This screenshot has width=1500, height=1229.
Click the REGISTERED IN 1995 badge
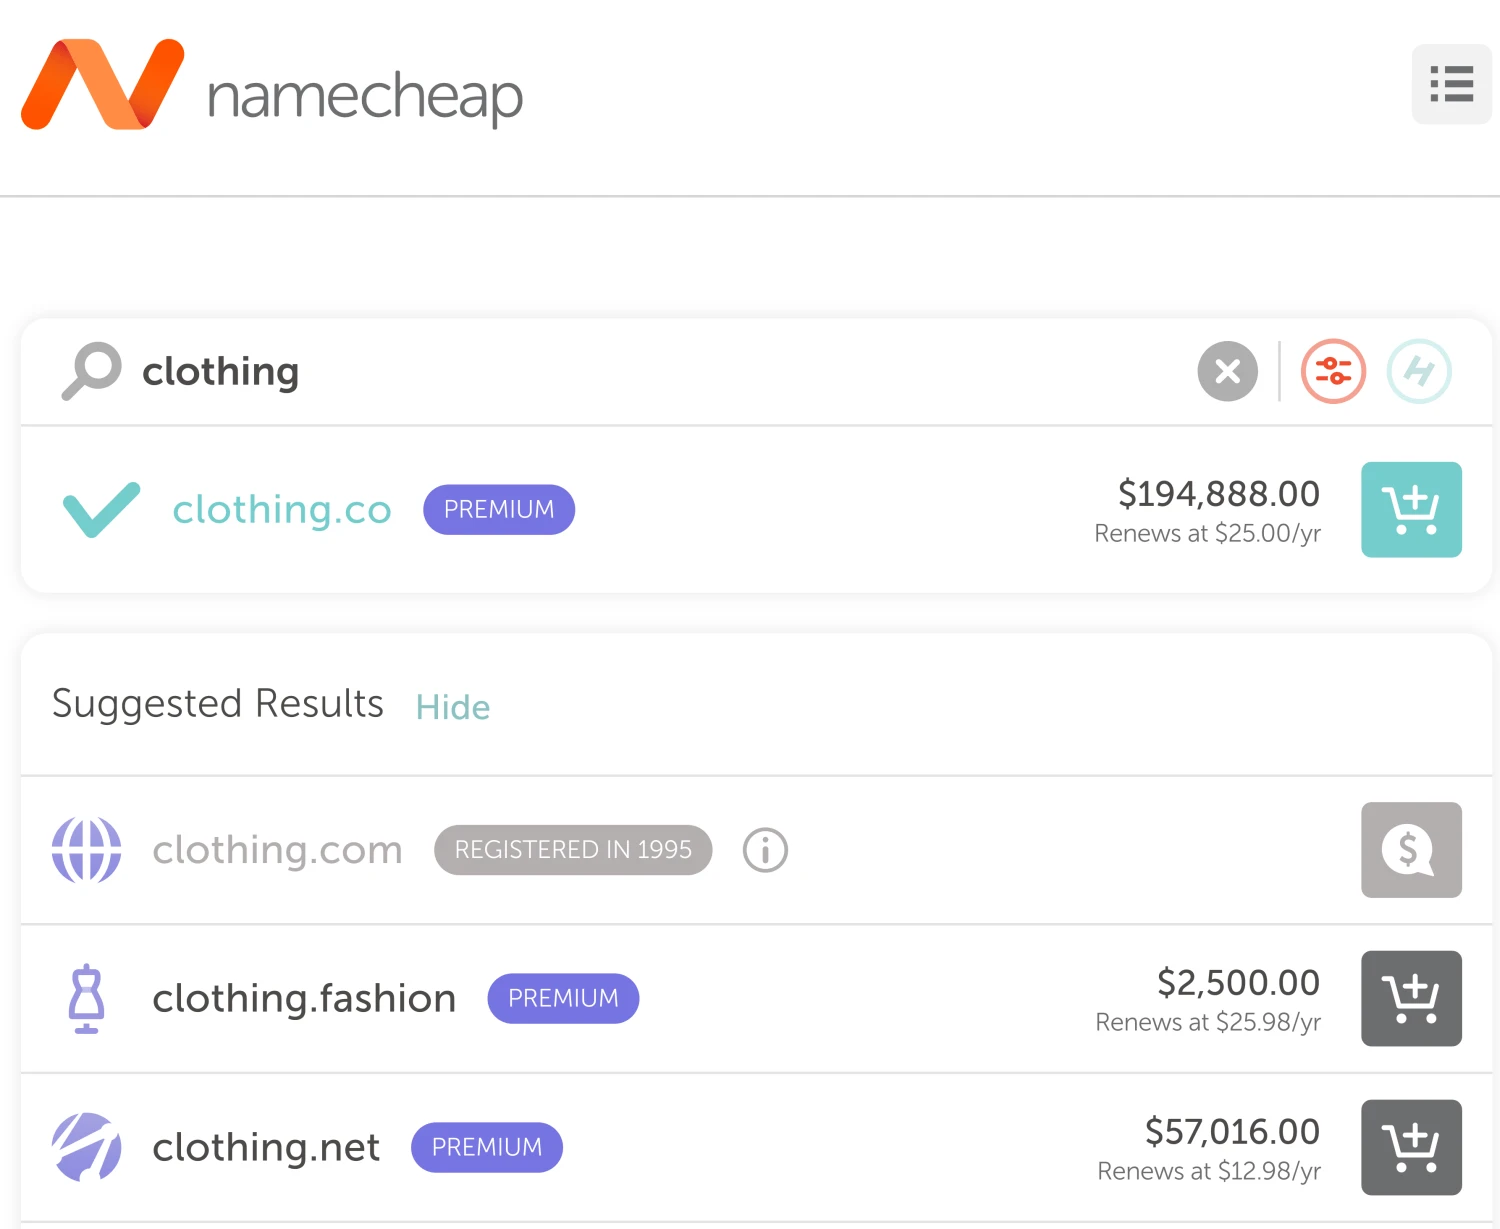point(573,850)
